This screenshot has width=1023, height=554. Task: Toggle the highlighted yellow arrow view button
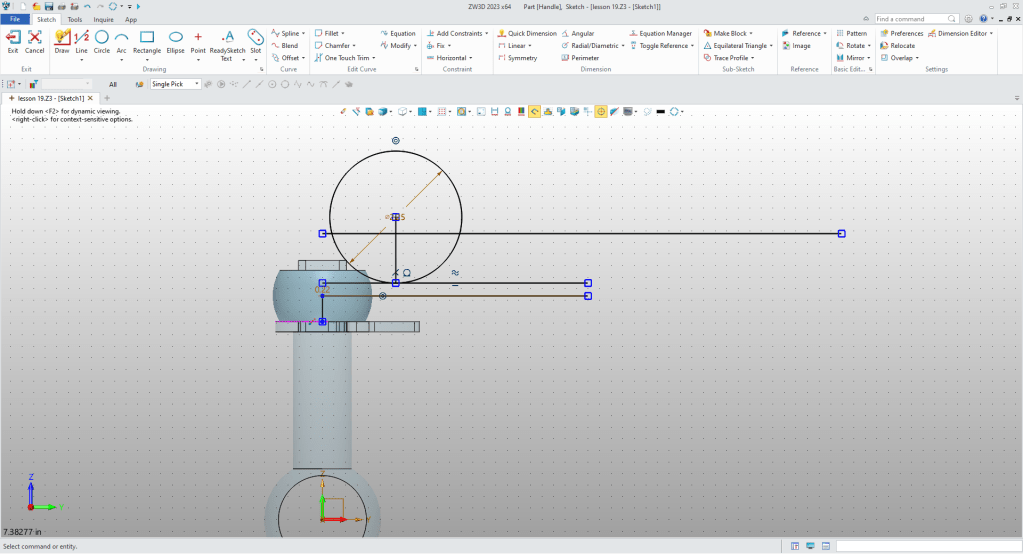tap(535, 111)
